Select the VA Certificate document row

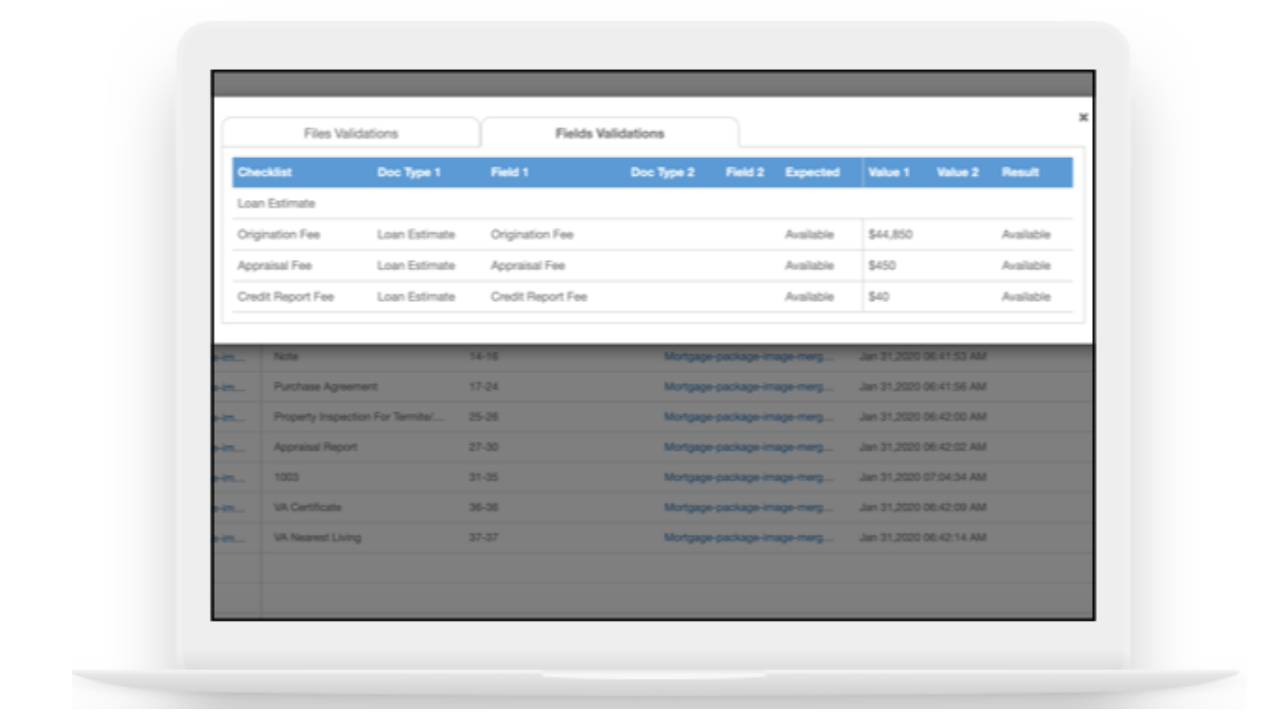click(x=653, y=507)
